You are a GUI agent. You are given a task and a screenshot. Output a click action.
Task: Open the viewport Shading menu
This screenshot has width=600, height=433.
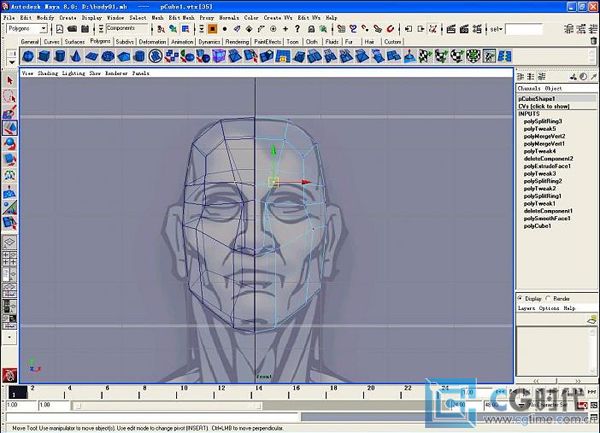[x=47, y=73]
